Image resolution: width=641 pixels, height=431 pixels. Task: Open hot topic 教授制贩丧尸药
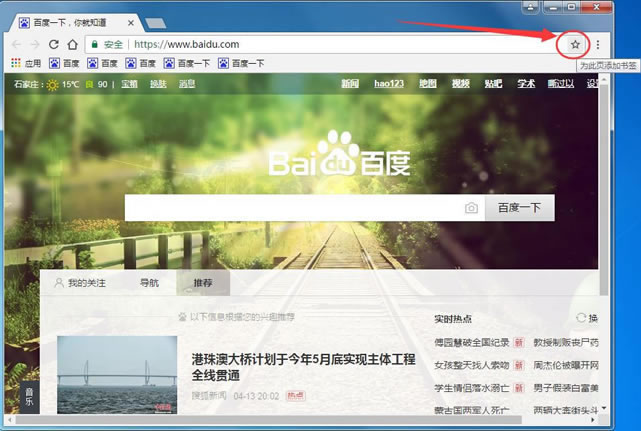[x=566, y=342]
